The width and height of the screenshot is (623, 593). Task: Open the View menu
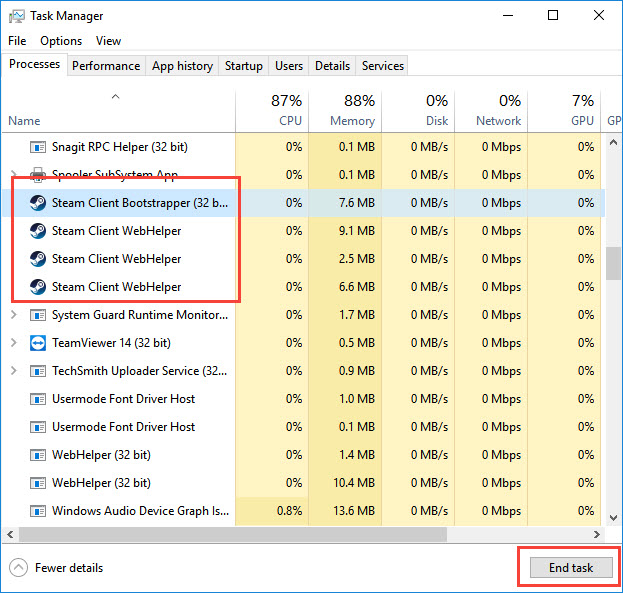click(x=108, y=41)
